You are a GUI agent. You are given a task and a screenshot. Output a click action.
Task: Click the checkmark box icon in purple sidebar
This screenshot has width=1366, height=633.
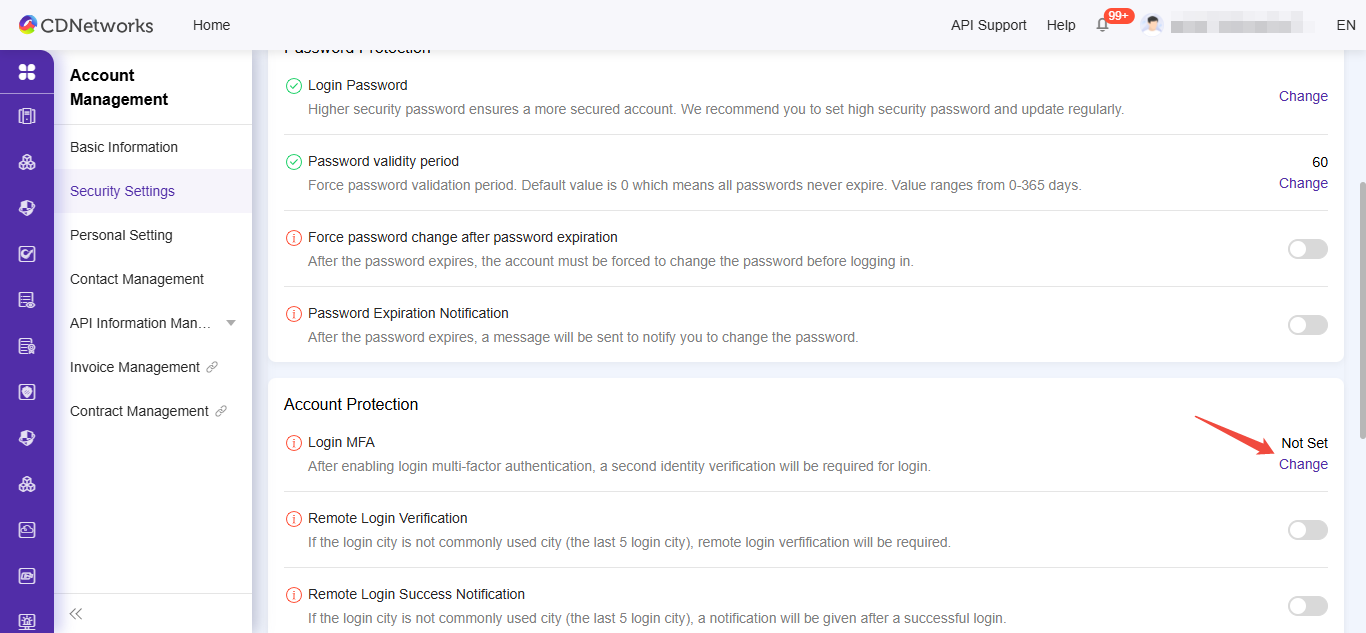pyautogui.click(x=27, y=254)
